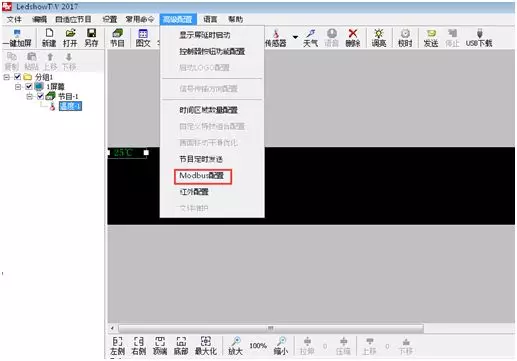This screenshot has height=361, width=517.
Task: Click the 复制 copy icon above the tree
Action: click(x=12, y=61)
